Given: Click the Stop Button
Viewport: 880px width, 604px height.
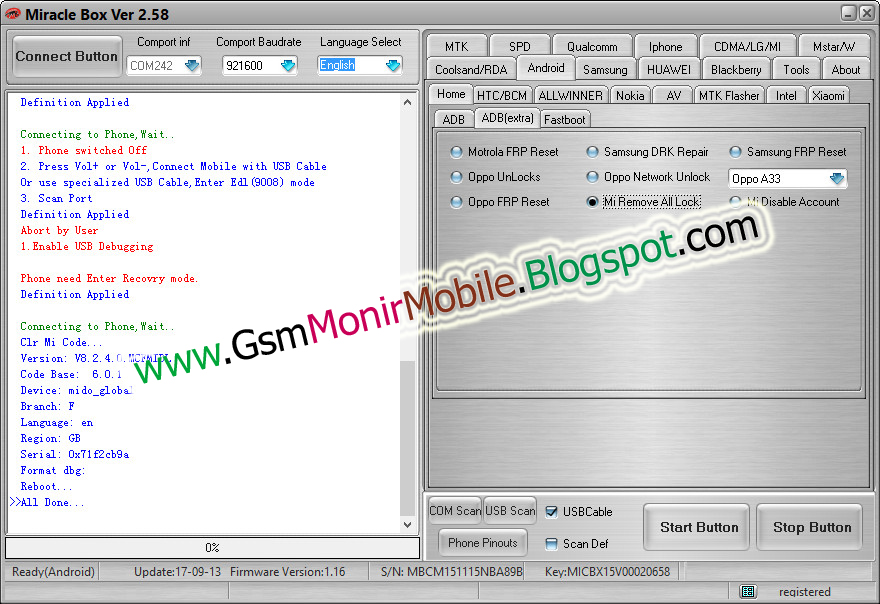Looking at the screenshot, I should (809, 527).
